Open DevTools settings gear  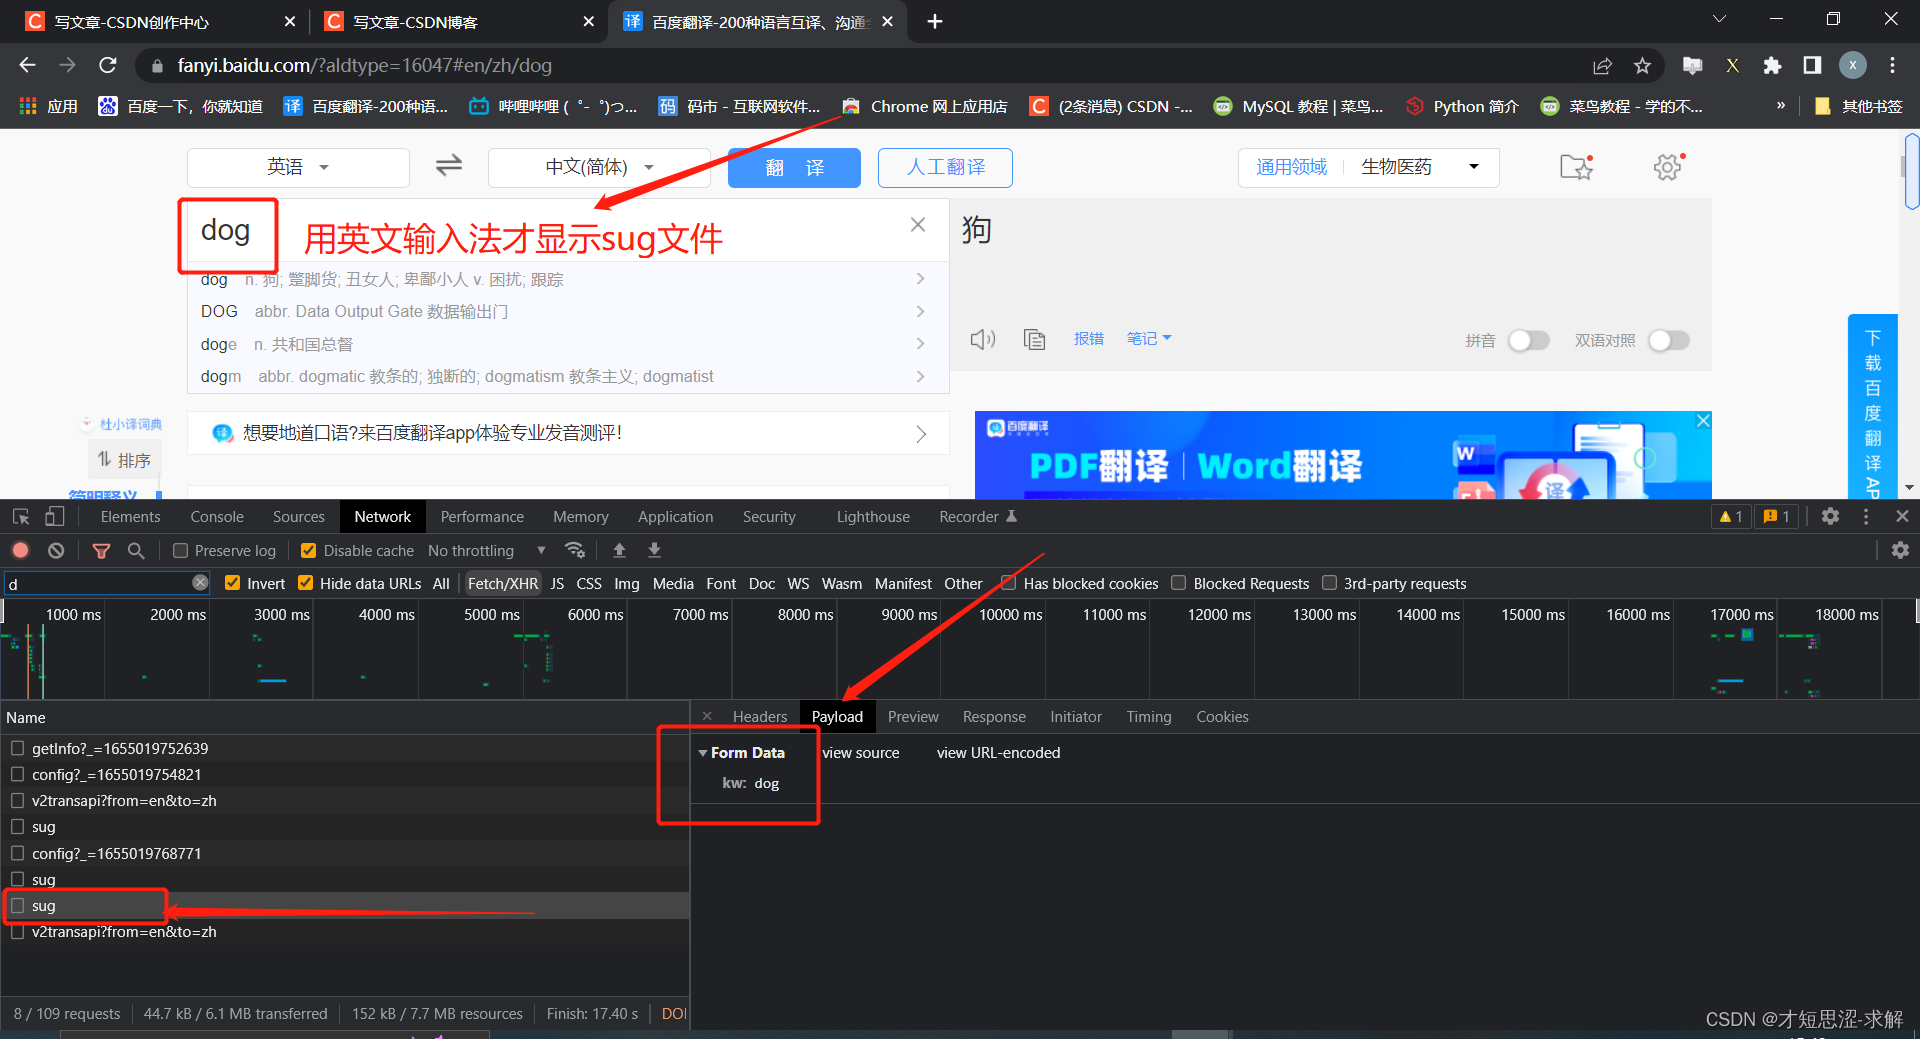(x=1830, y=516)
